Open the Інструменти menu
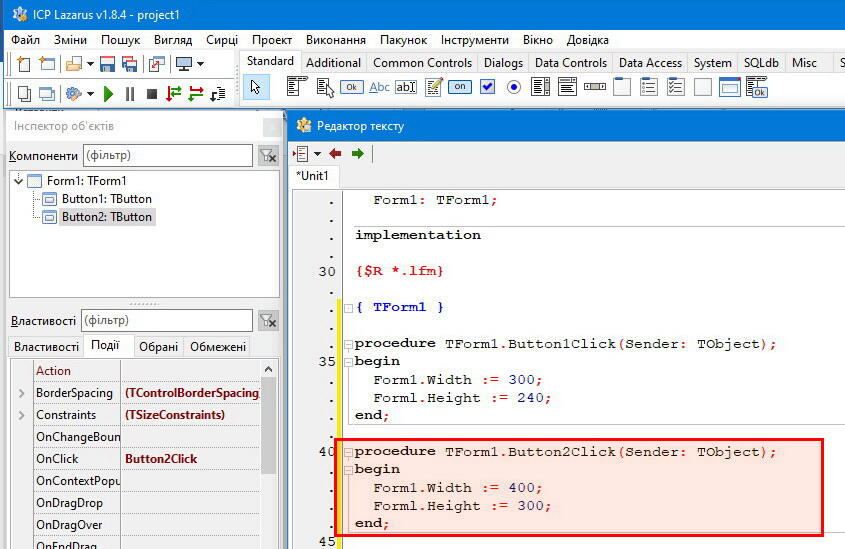The width and height of the screenshot is (845, 549). (x=475, y=40)
